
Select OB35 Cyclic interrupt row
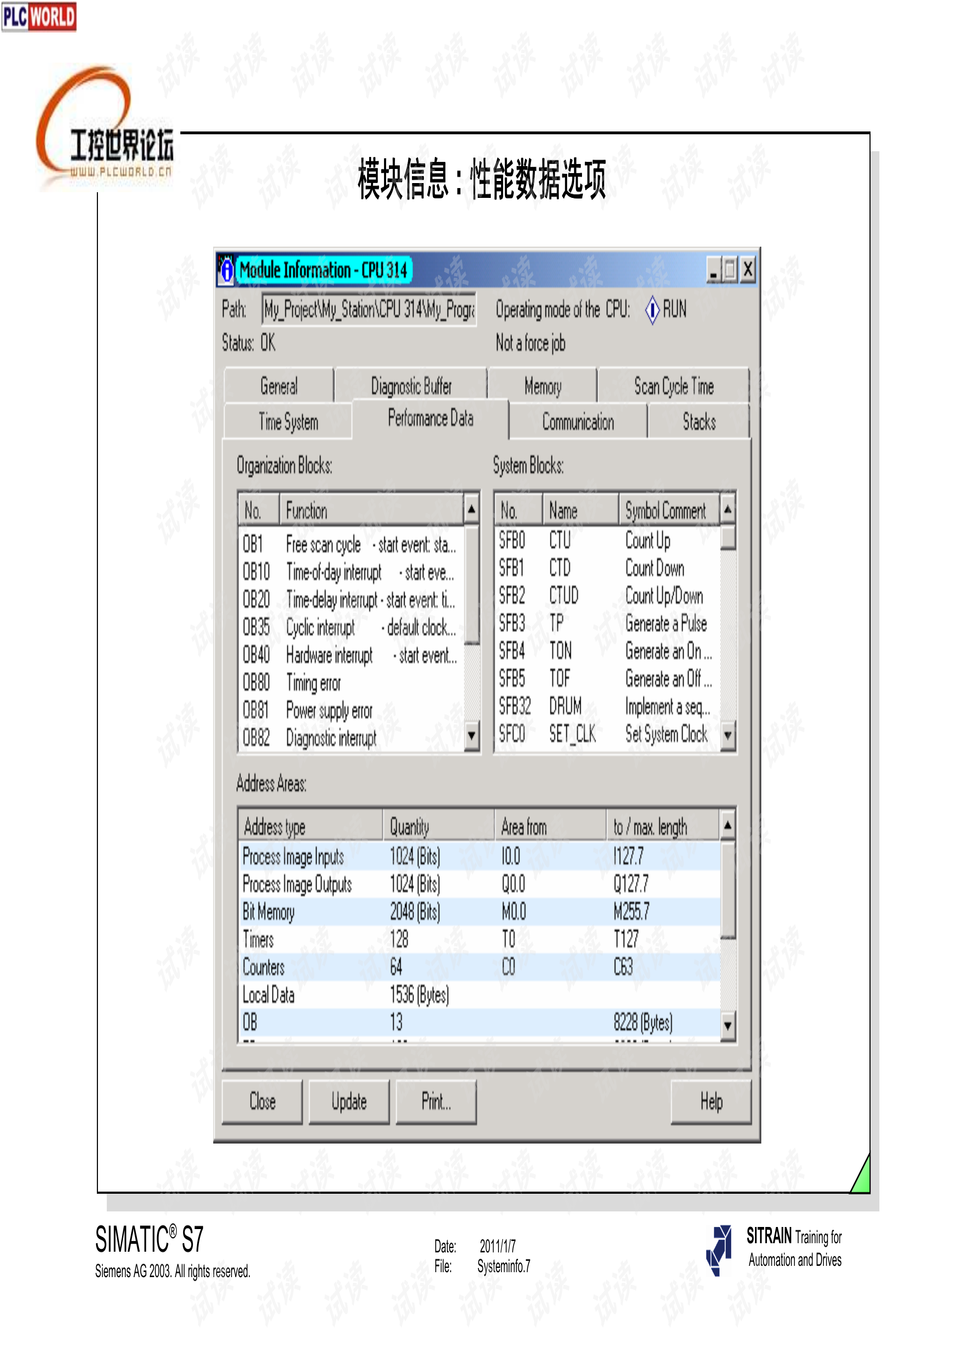pos(349,628)
